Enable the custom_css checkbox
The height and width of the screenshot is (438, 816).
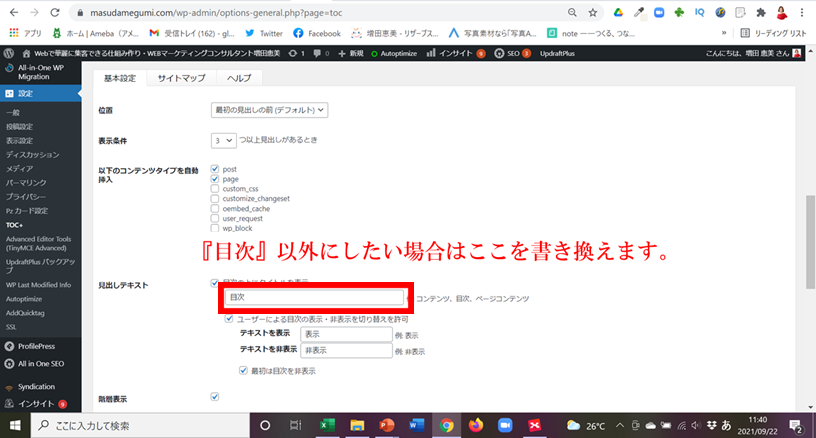tap(214, 188)
